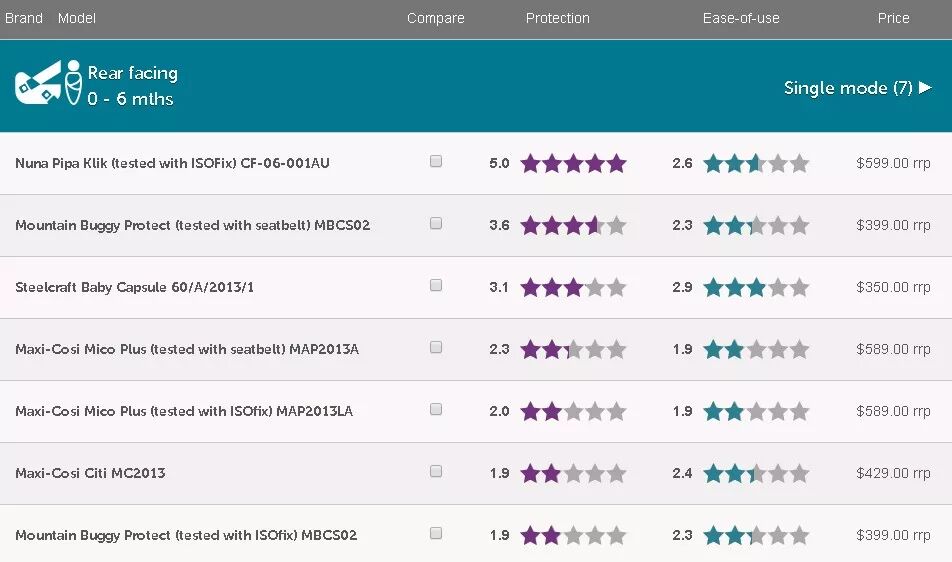The width and height of the screenshot is (952, 562).
Task: Enable compare for Maxi-Cosi Mico Plus ISOfix
Action: coord(435,409)
